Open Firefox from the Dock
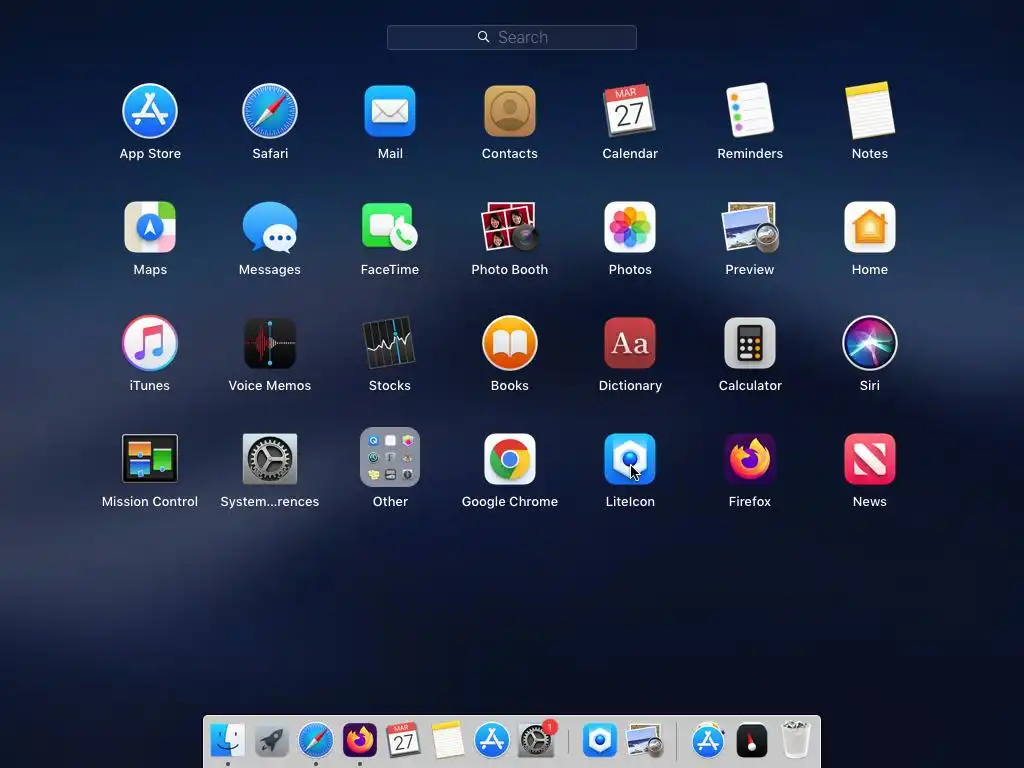This screenshot has width=1024, height=768. click(x=359, y=740)
